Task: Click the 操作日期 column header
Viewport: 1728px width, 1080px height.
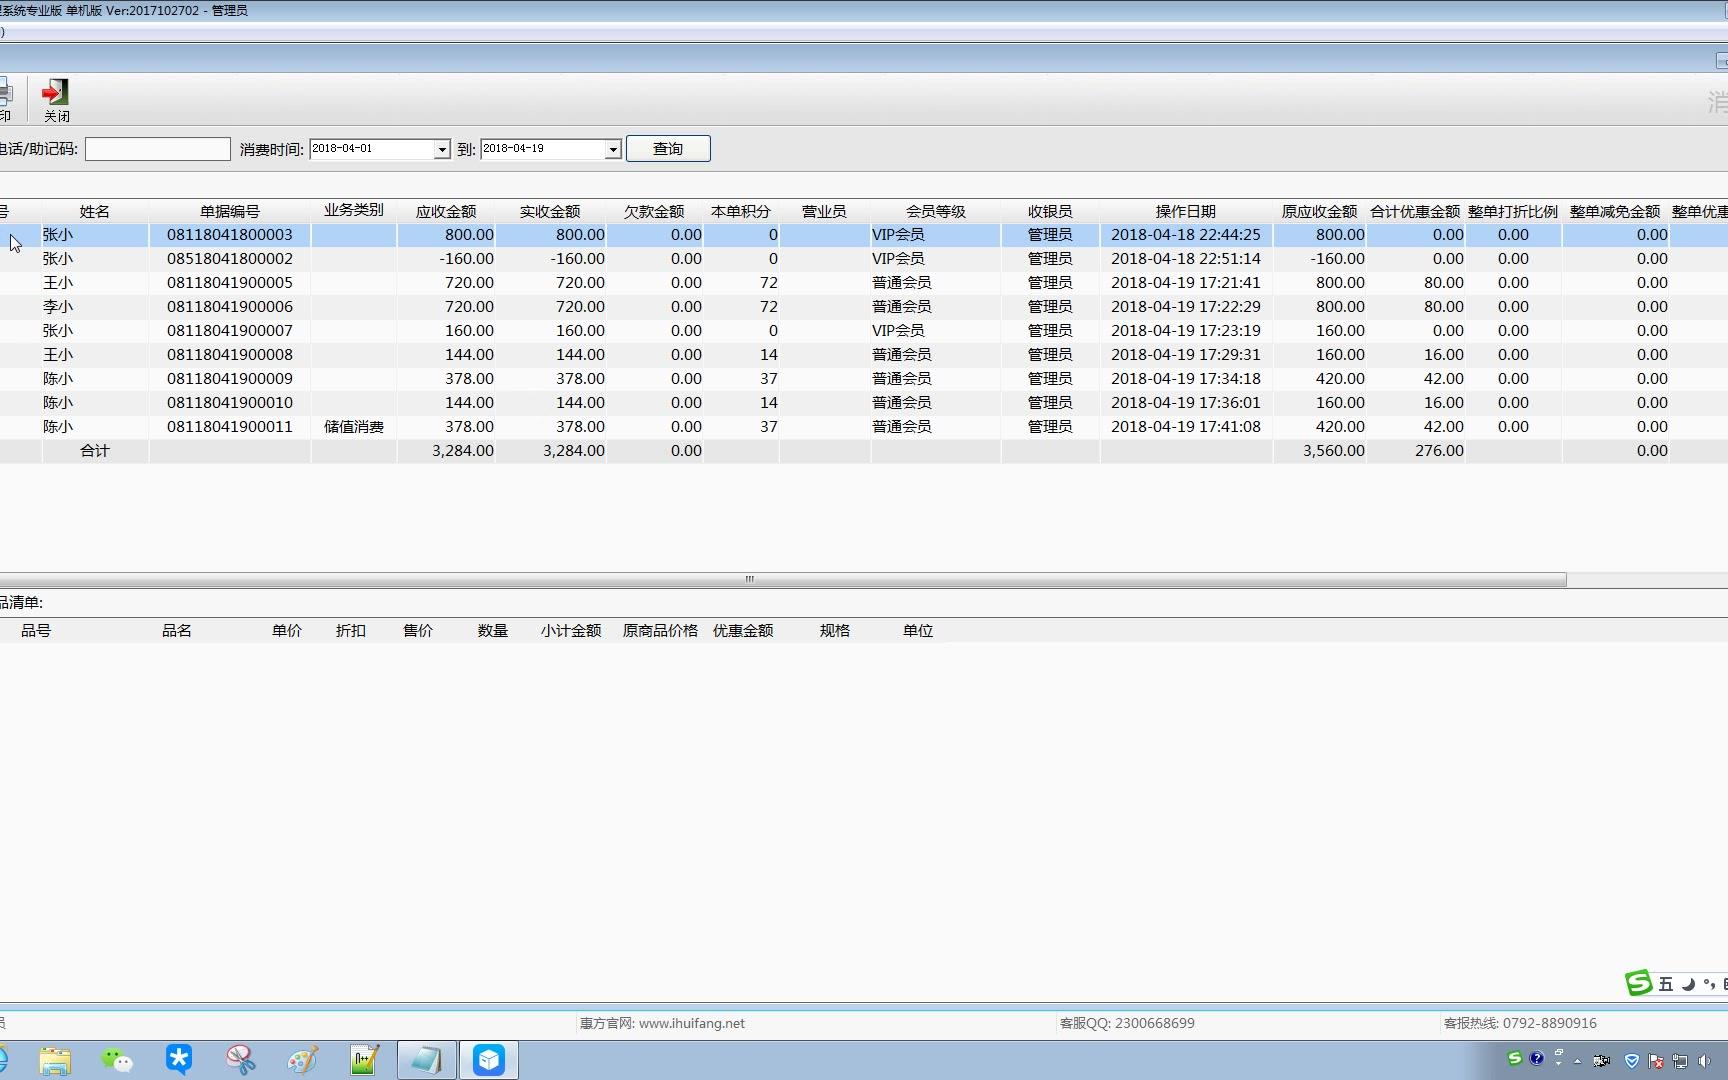Action: 1186,211
